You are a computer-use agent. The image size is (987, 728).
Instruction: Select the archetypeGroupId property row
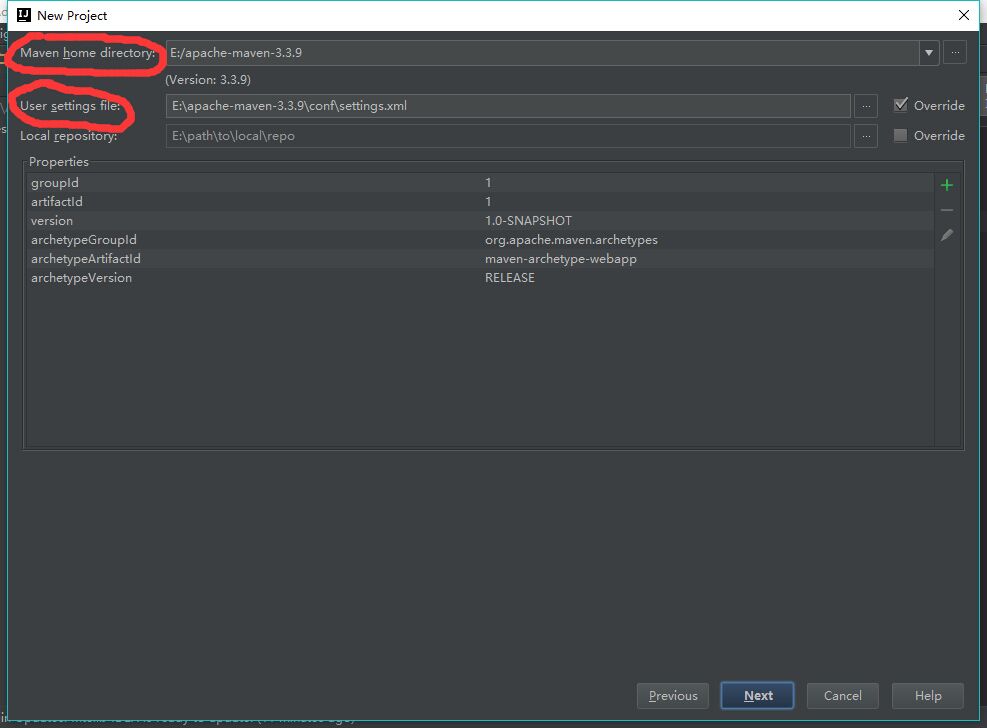pyautogui.click(x=480, y=240)
